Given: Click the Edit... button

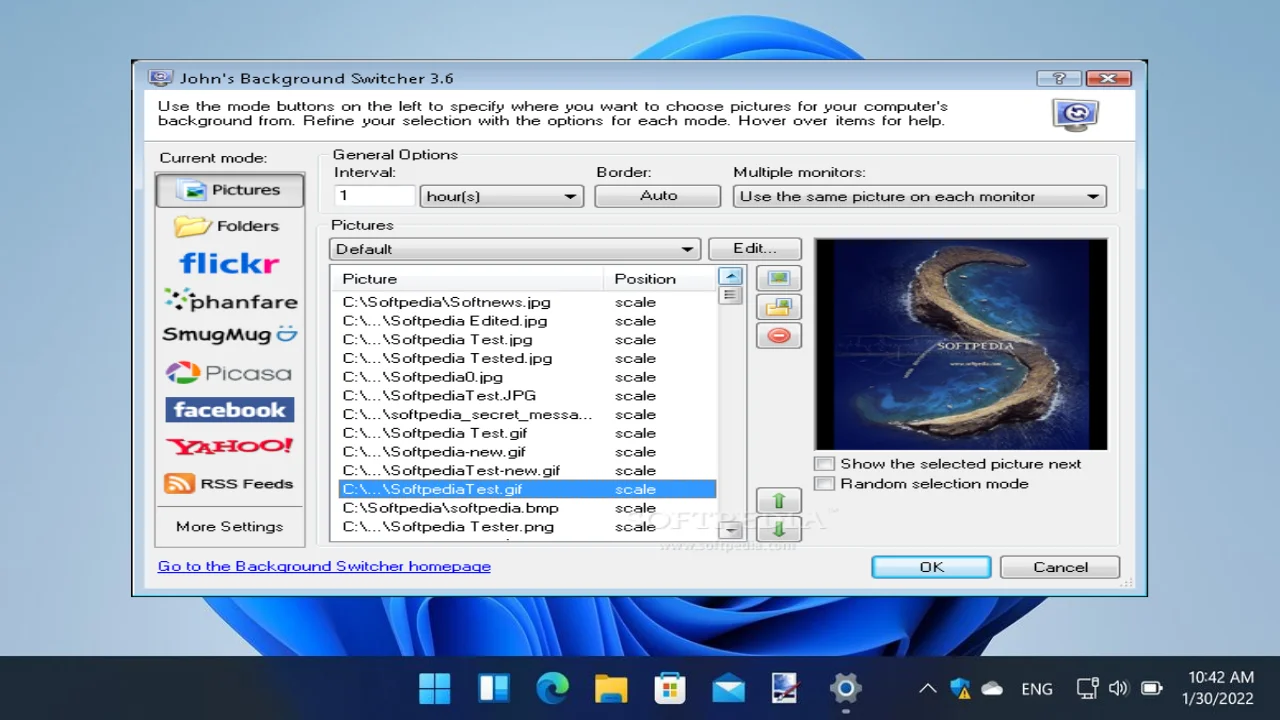Looking at the screenshot, I should pos(755,249).
